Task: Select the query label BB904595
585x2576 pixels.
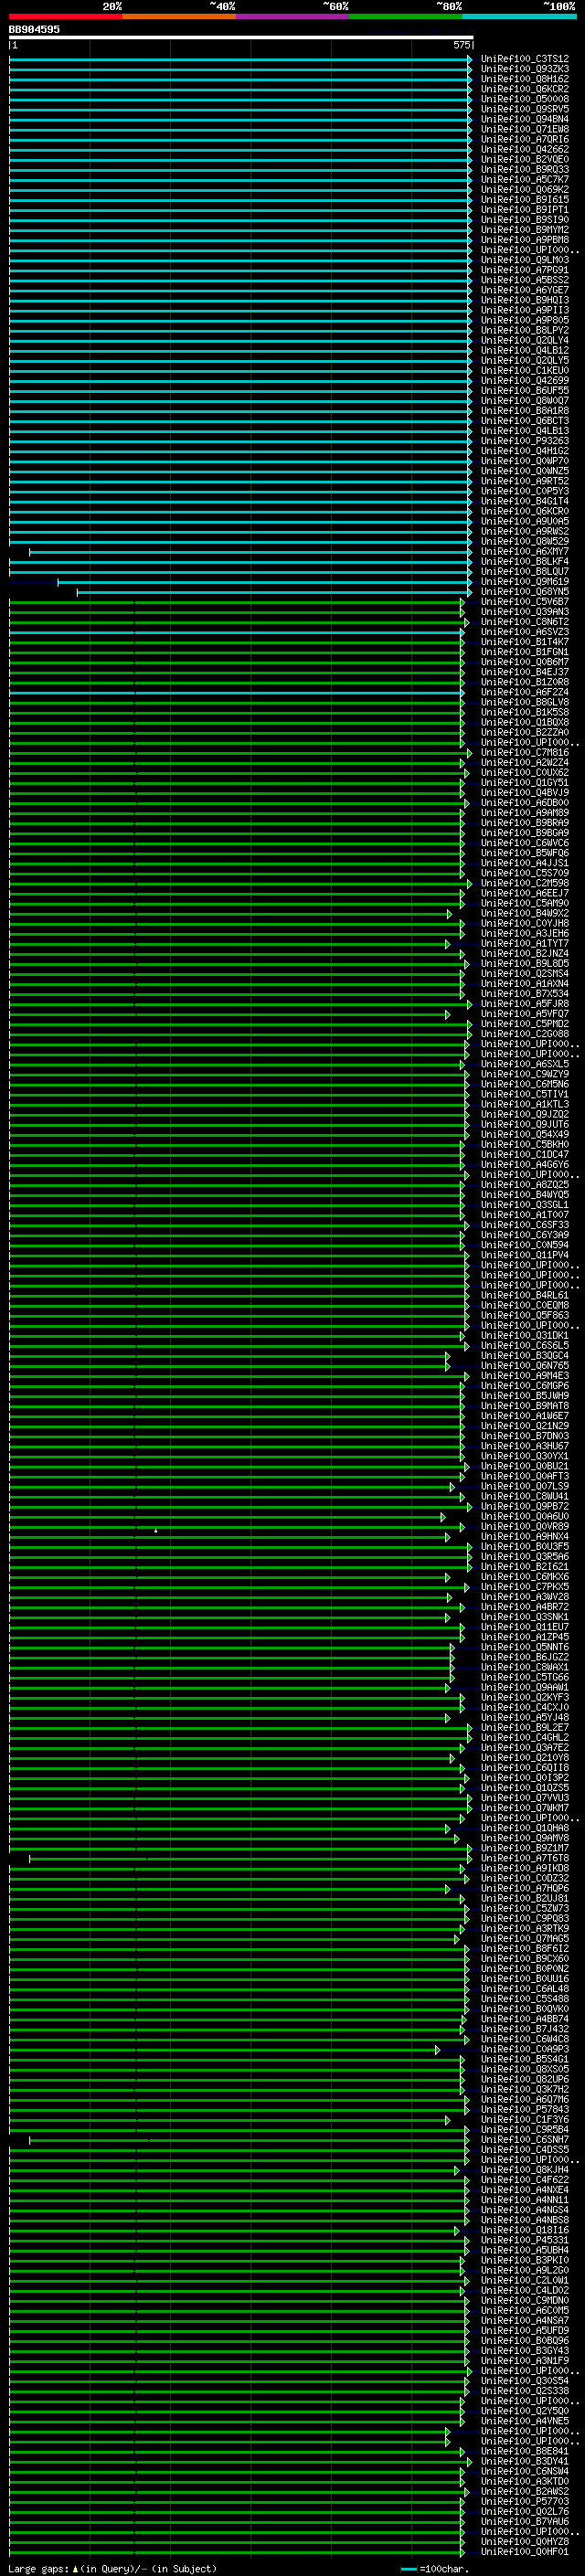Action: click(34, 29)
